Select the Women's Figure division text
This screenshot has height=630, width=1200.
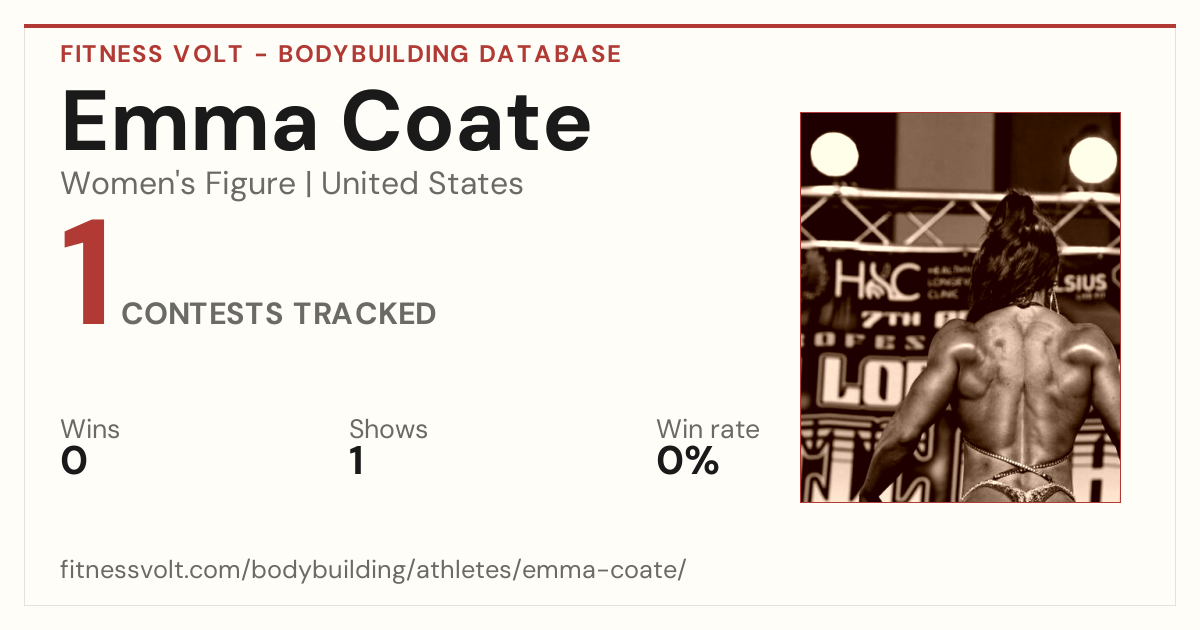coord(178,184)
